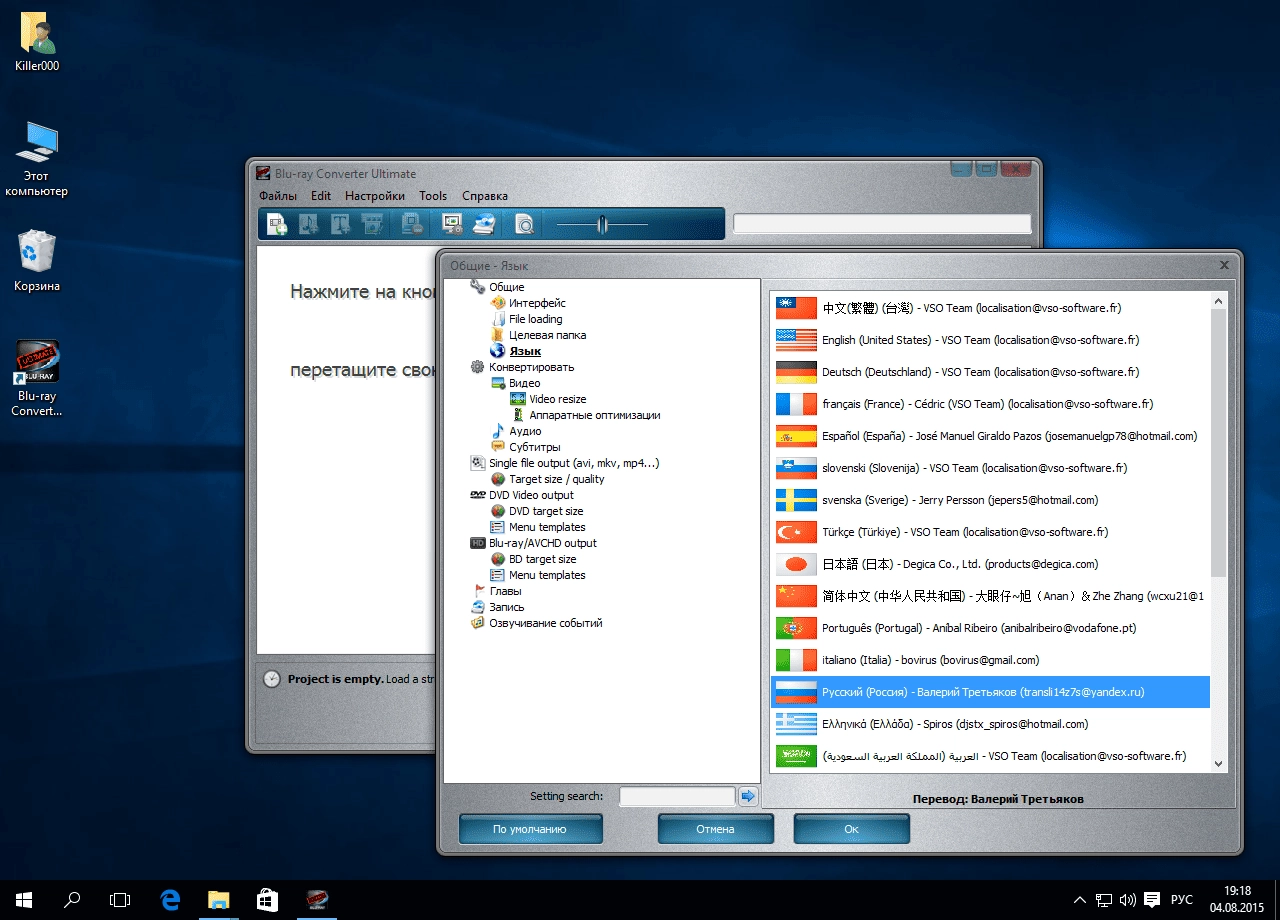Click language list scroll down arrow
Viewport: 1280px width, 920px height.
1218,763
